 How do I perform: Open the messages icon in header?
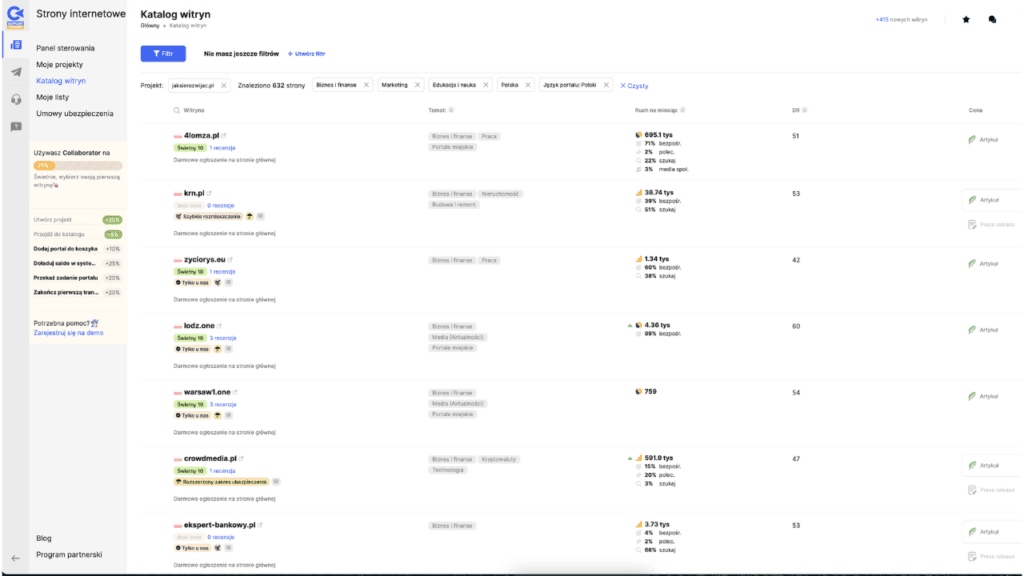click(x=992, y=20)
